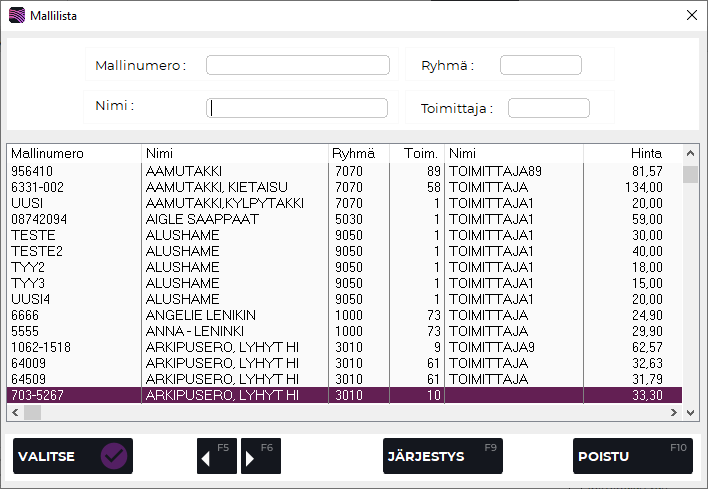Click the POISTU exit button
This screenshot has width=708, height=489.
click(x=632, y=456)
